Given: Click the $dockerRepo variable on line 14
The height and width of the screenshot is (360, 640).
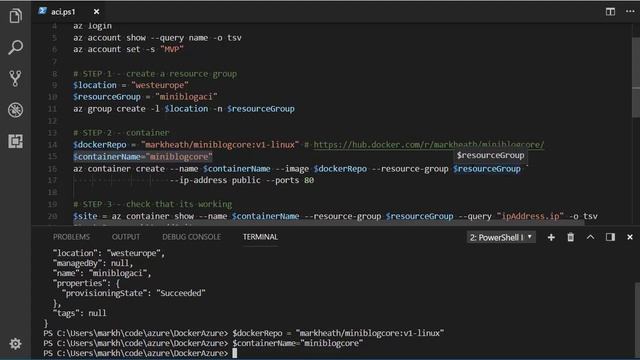Looking at the screenshot, I should pos(100,145).
